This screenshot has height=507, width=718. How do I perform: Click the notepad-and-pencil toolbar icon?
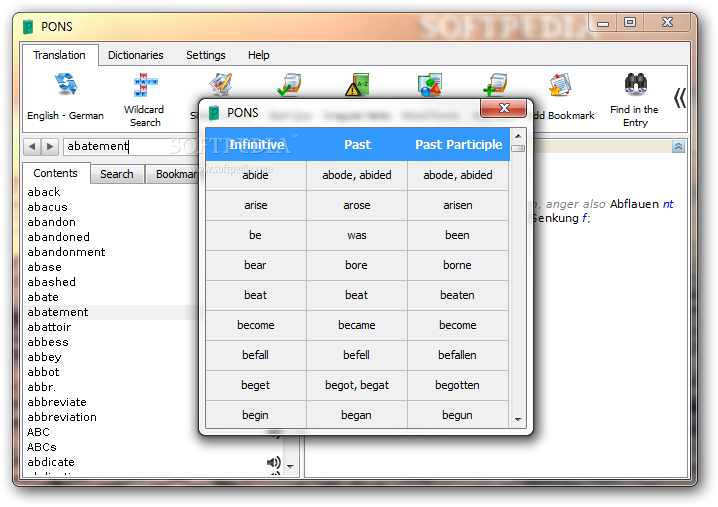coord(221,85)
